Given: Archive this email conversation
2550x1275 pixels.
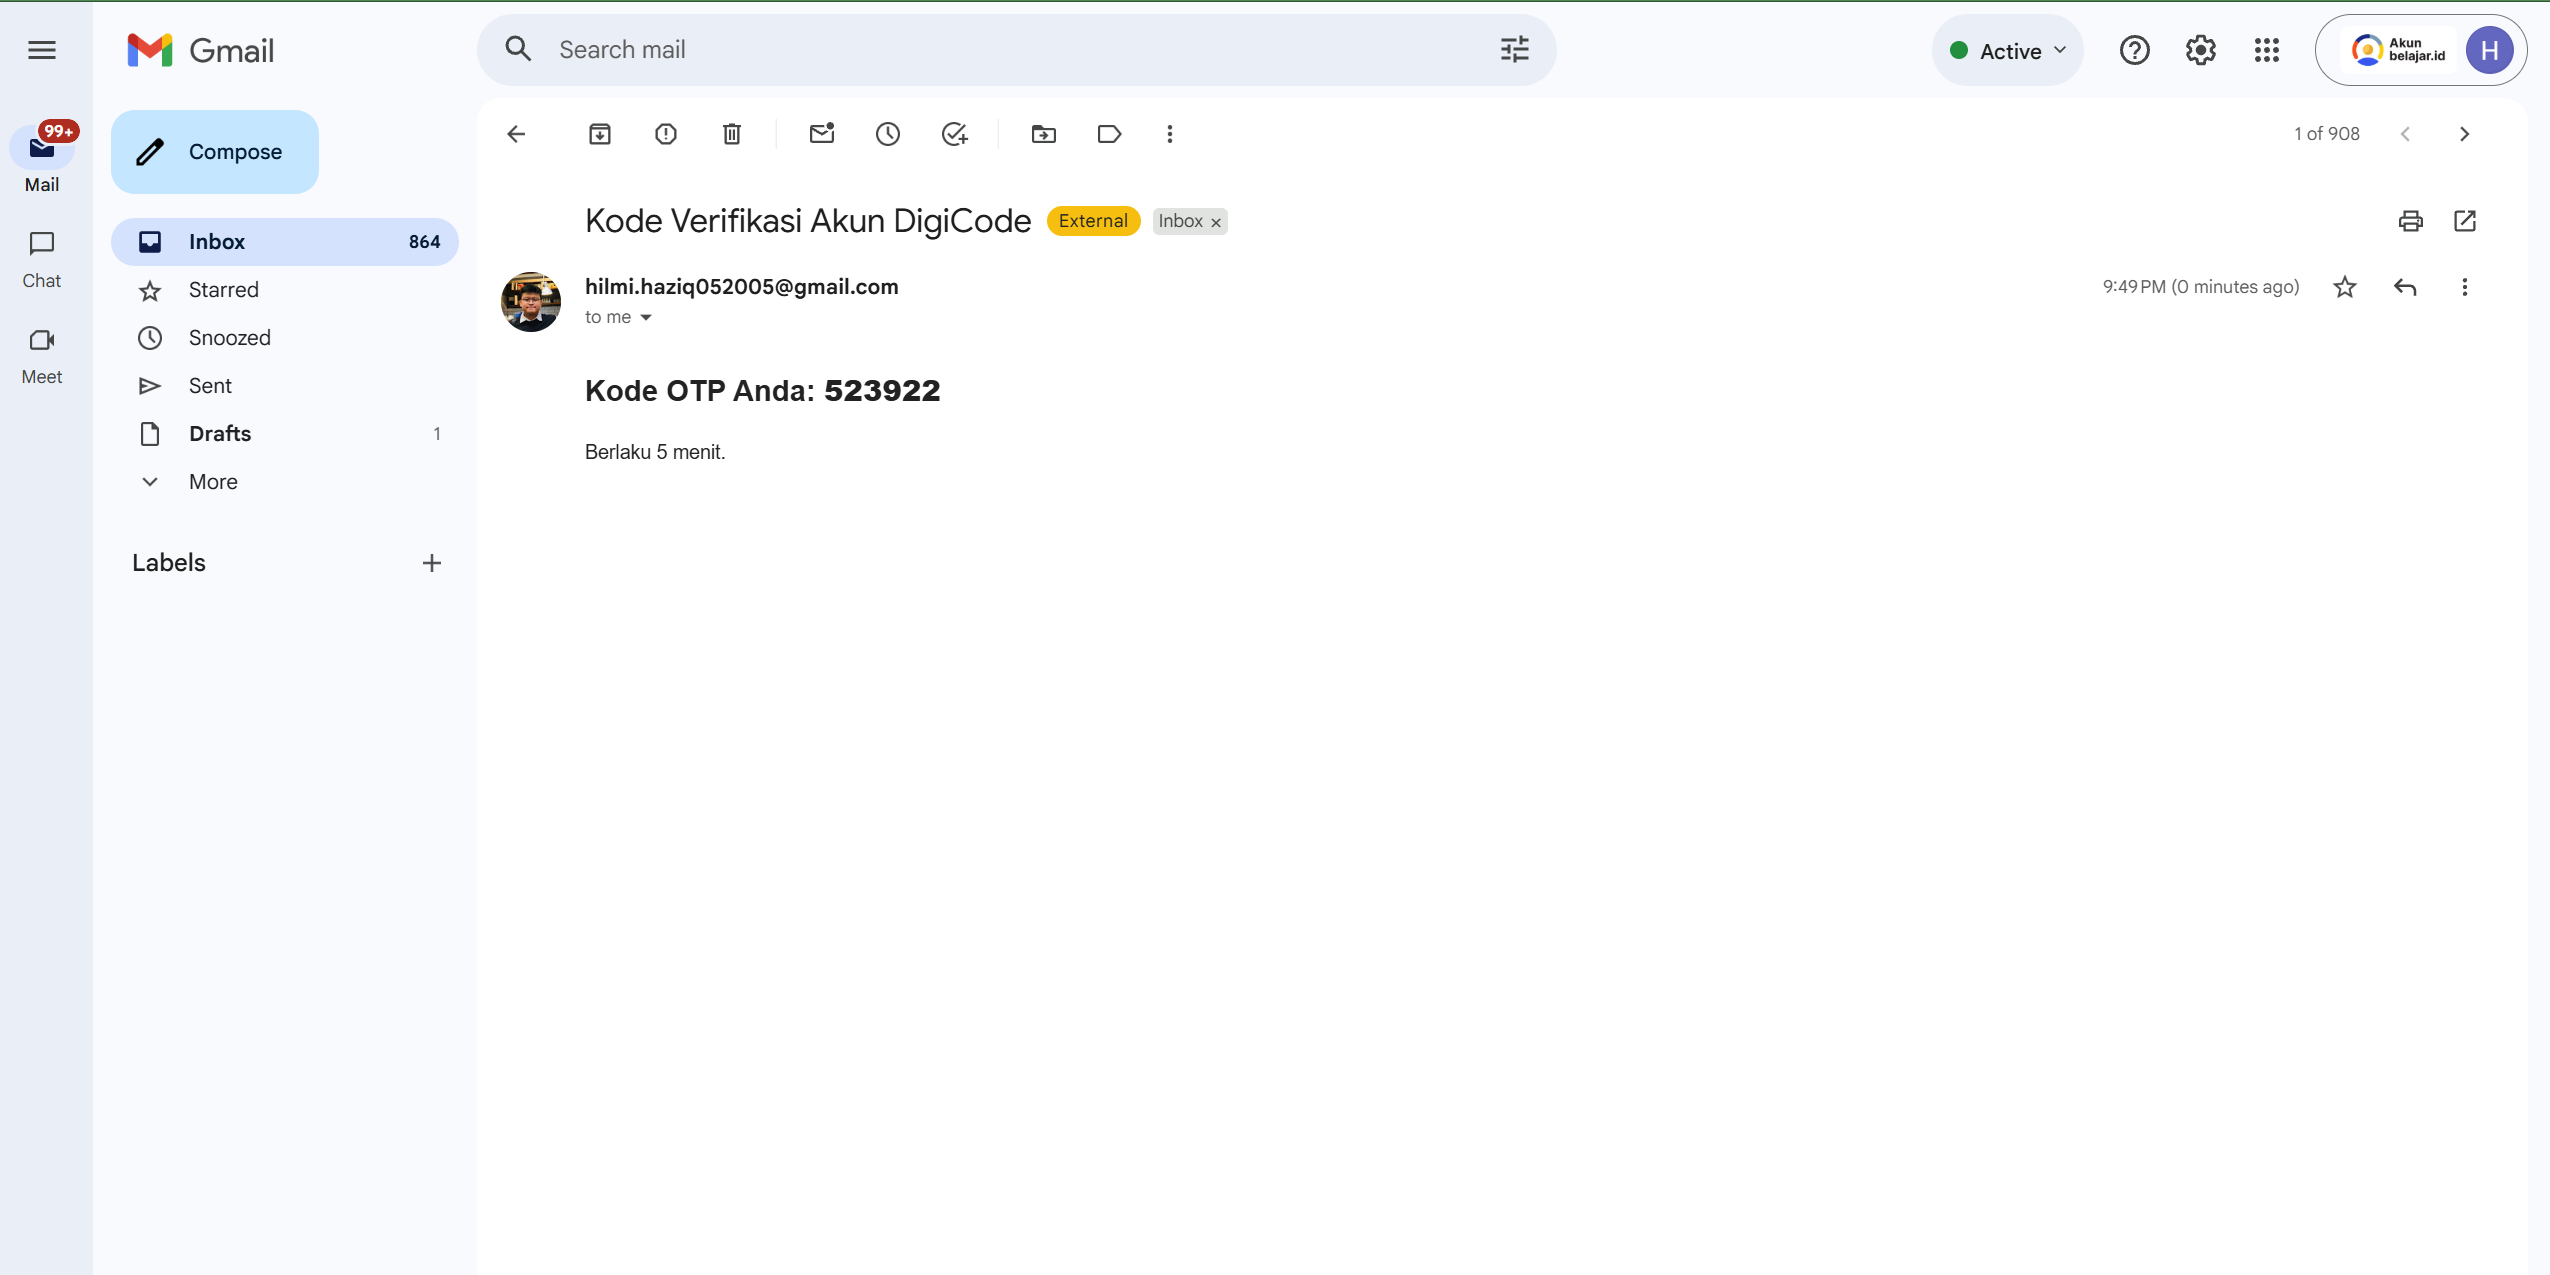Looking at the screenshot, I should point(599,134).
